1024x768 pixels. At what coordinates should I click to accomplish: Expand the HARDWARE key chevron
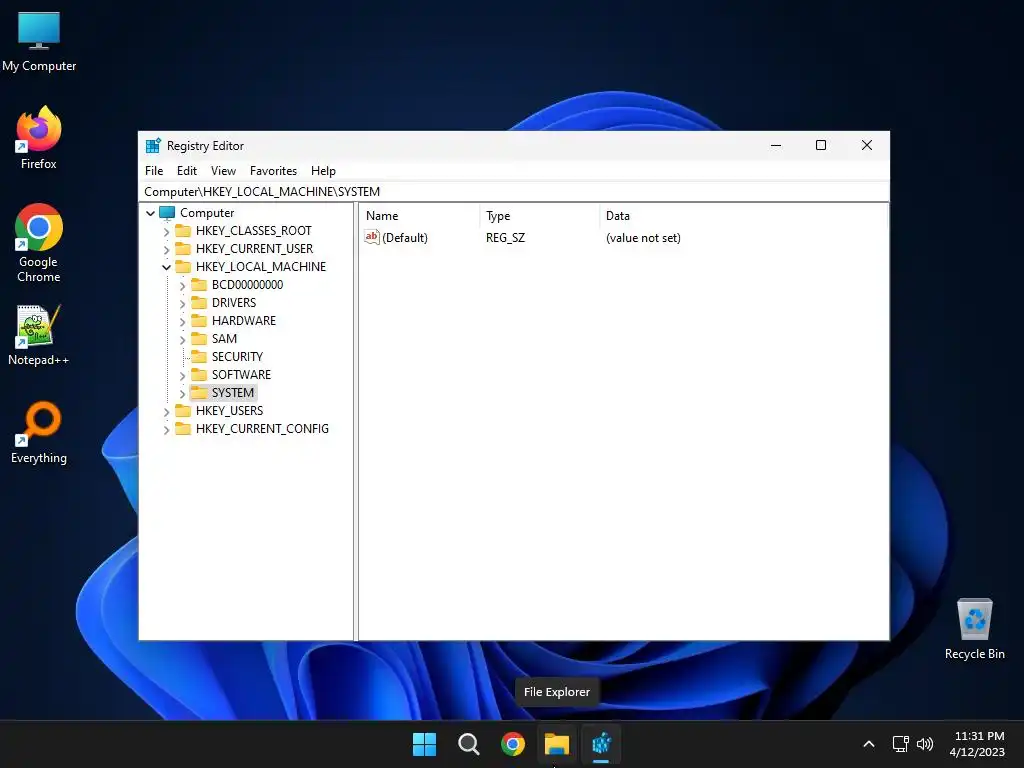[182, 321]
